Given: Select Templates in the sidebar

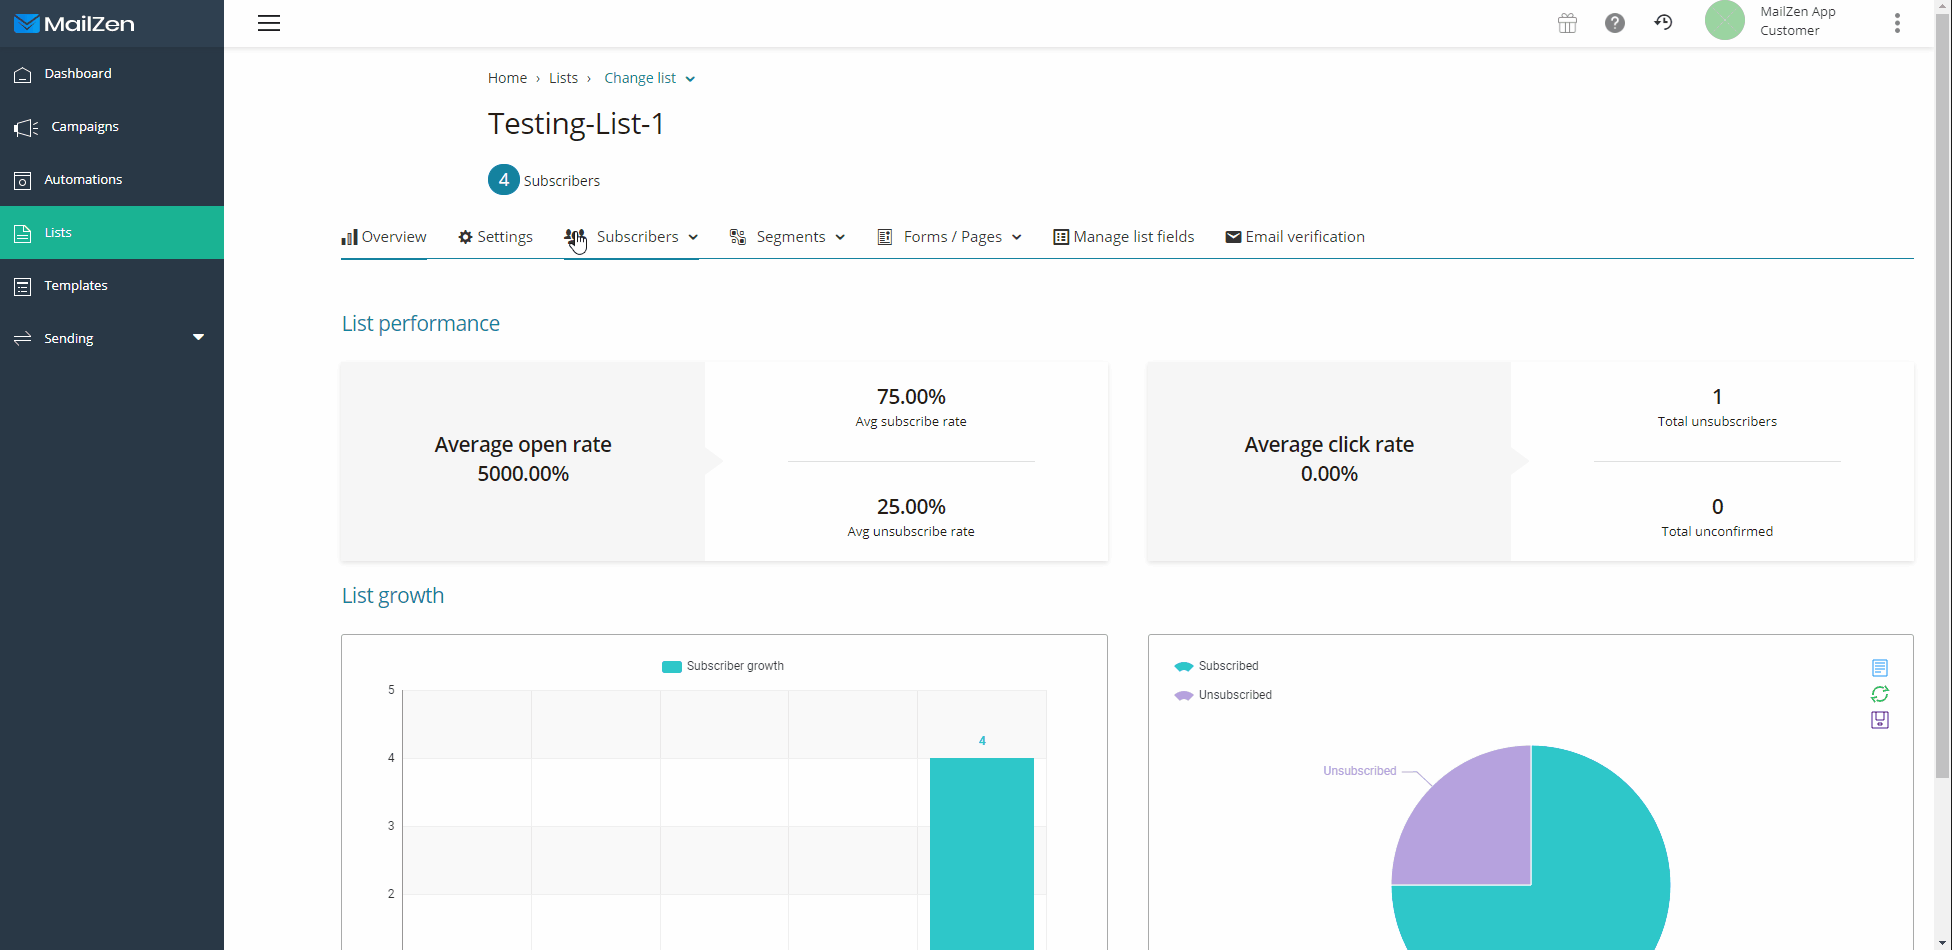Looking at the screenshot, I should [x=112, y=286].
